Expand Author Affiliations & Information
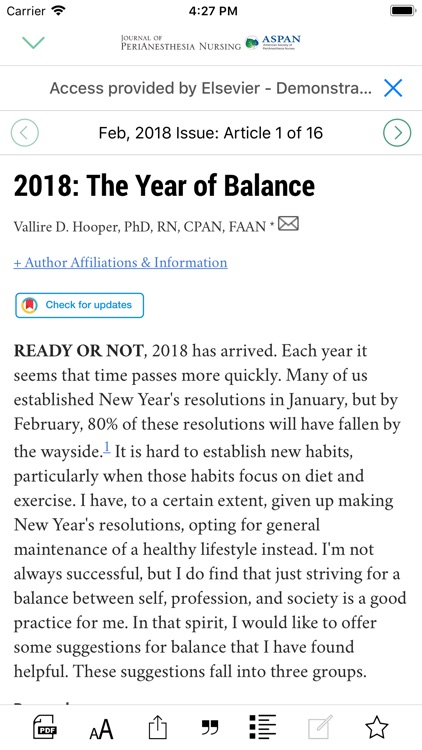The height and width of the screenshot is (750, 422). pos(121,263)
